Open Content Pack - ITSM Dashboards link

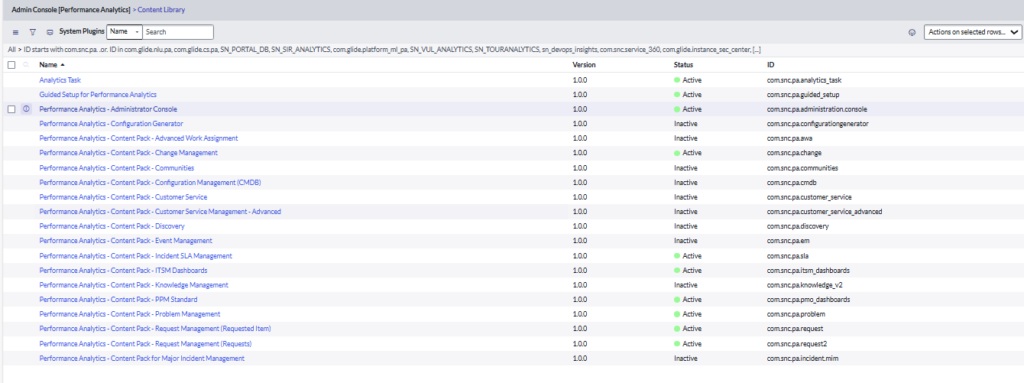(x=123, y=271)
